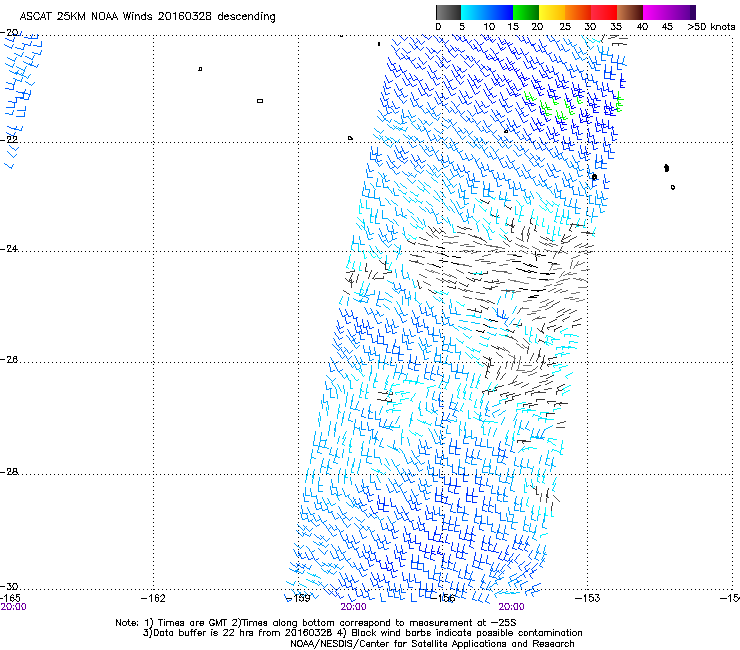Click the '10' label under the color bar
This screenshot has width=740, height=650.
(489, 27)
